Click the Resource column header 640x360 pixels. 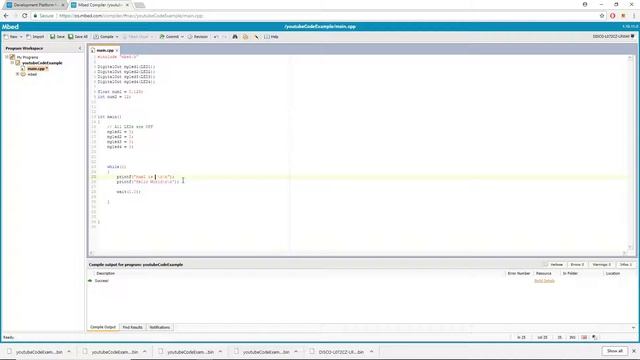(543, 273)
